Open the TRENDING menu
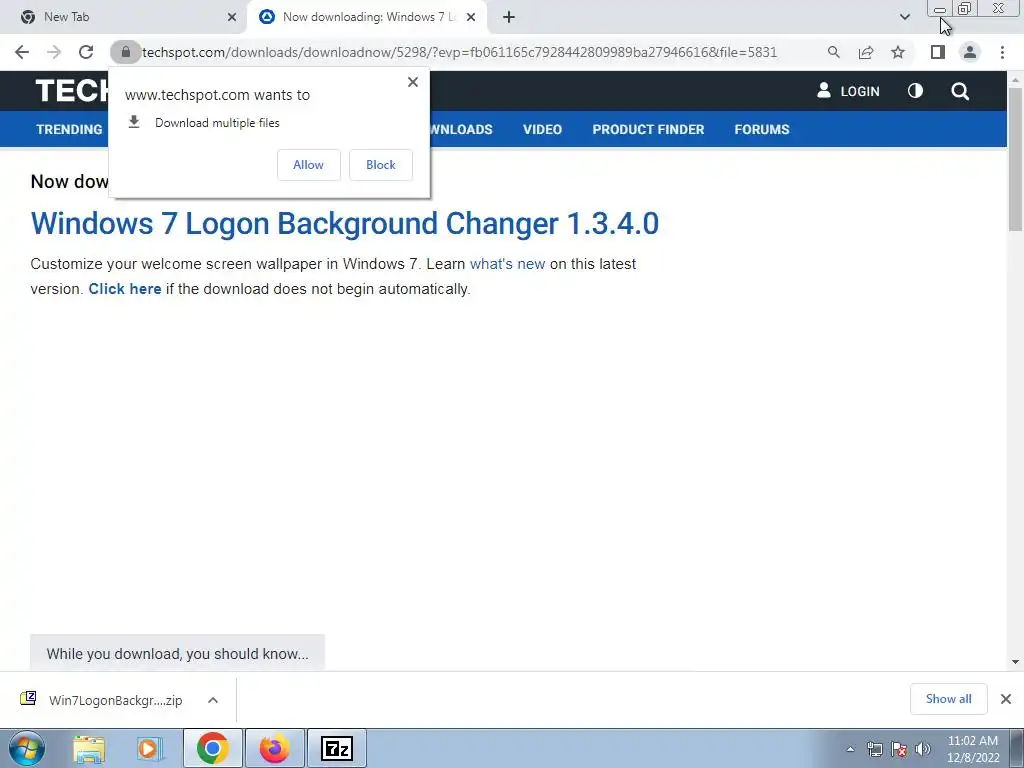The width and height of the screenshot is (1024, 768). click(69, 129)
